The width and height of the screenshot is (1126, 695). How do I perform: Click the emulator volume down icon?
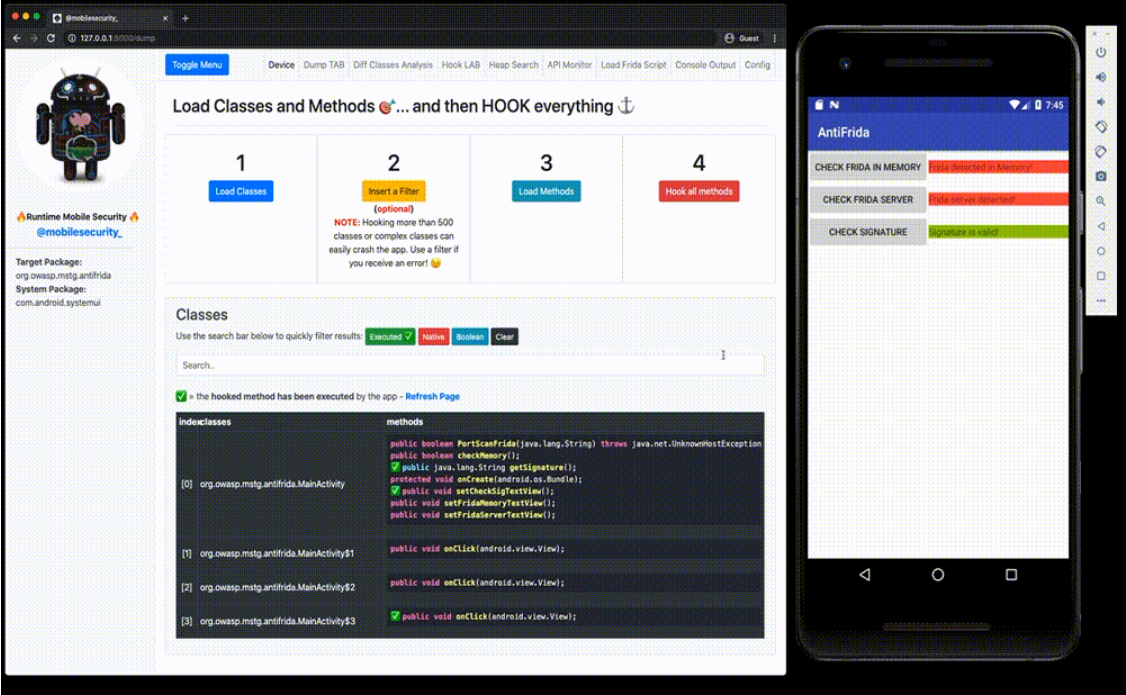[x=1101, y=102]
